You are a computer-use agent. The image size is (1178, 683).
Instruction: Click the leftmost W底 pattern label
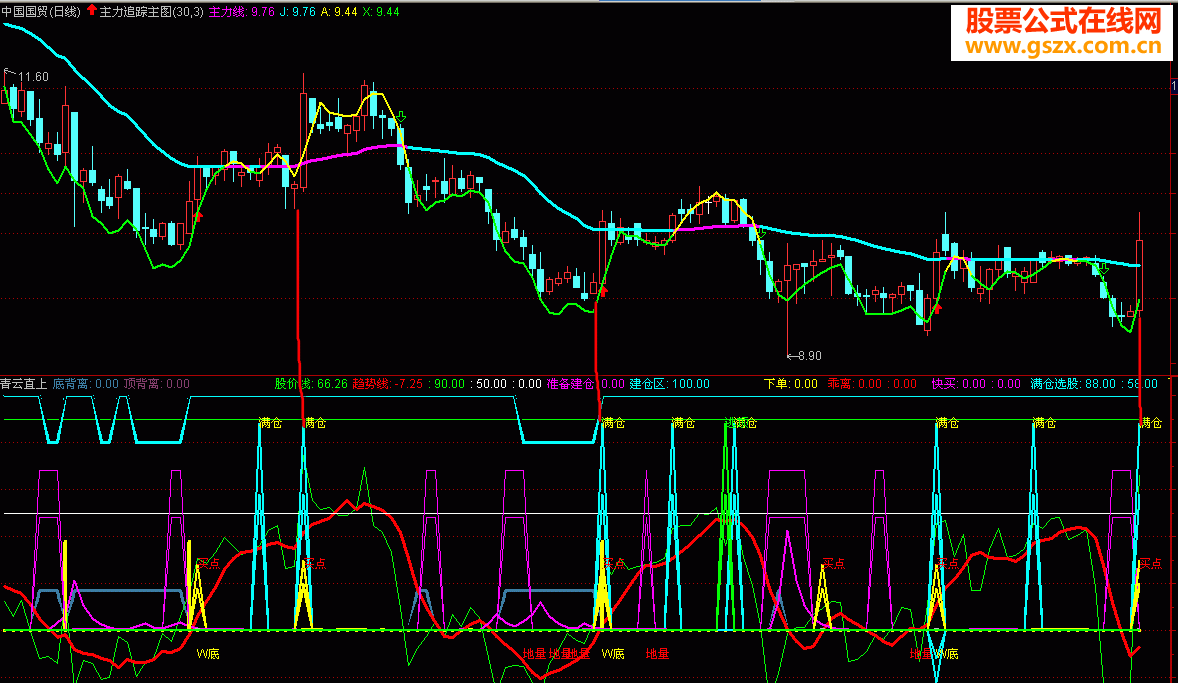click(x=208, y=654)
